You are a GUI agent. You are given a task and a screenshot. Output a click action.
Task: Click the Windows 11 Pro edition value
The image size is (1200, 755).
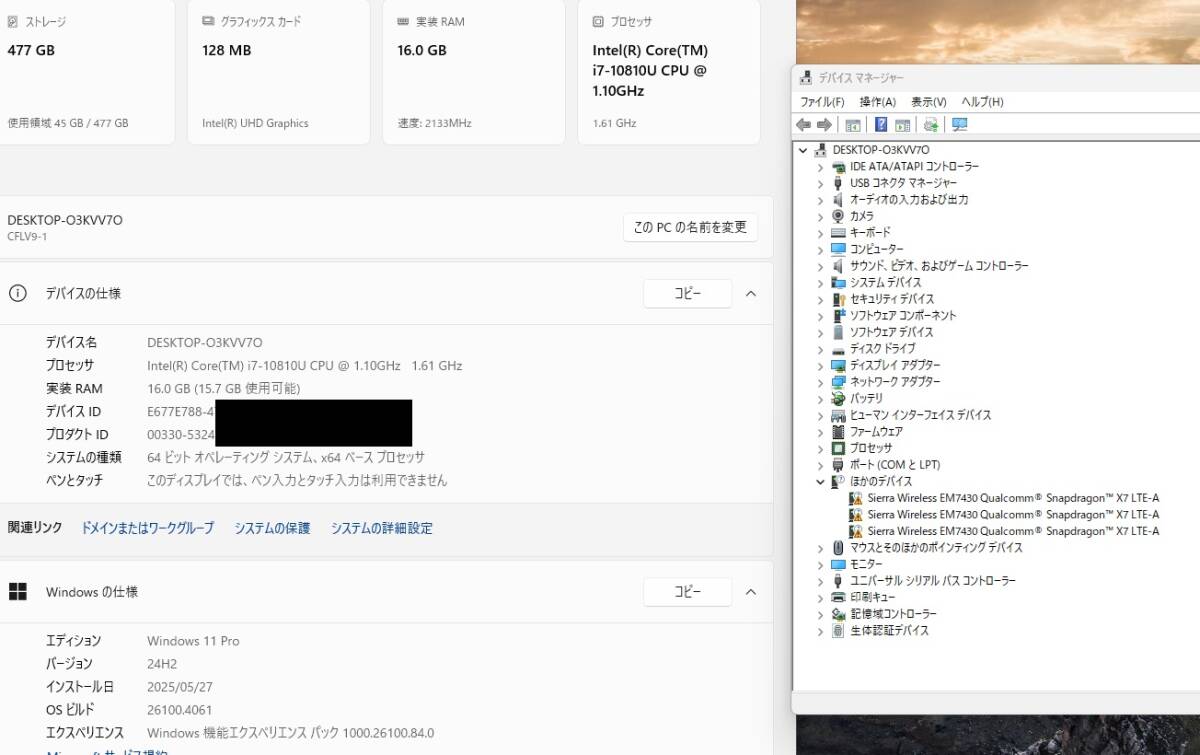pos(193,641)
